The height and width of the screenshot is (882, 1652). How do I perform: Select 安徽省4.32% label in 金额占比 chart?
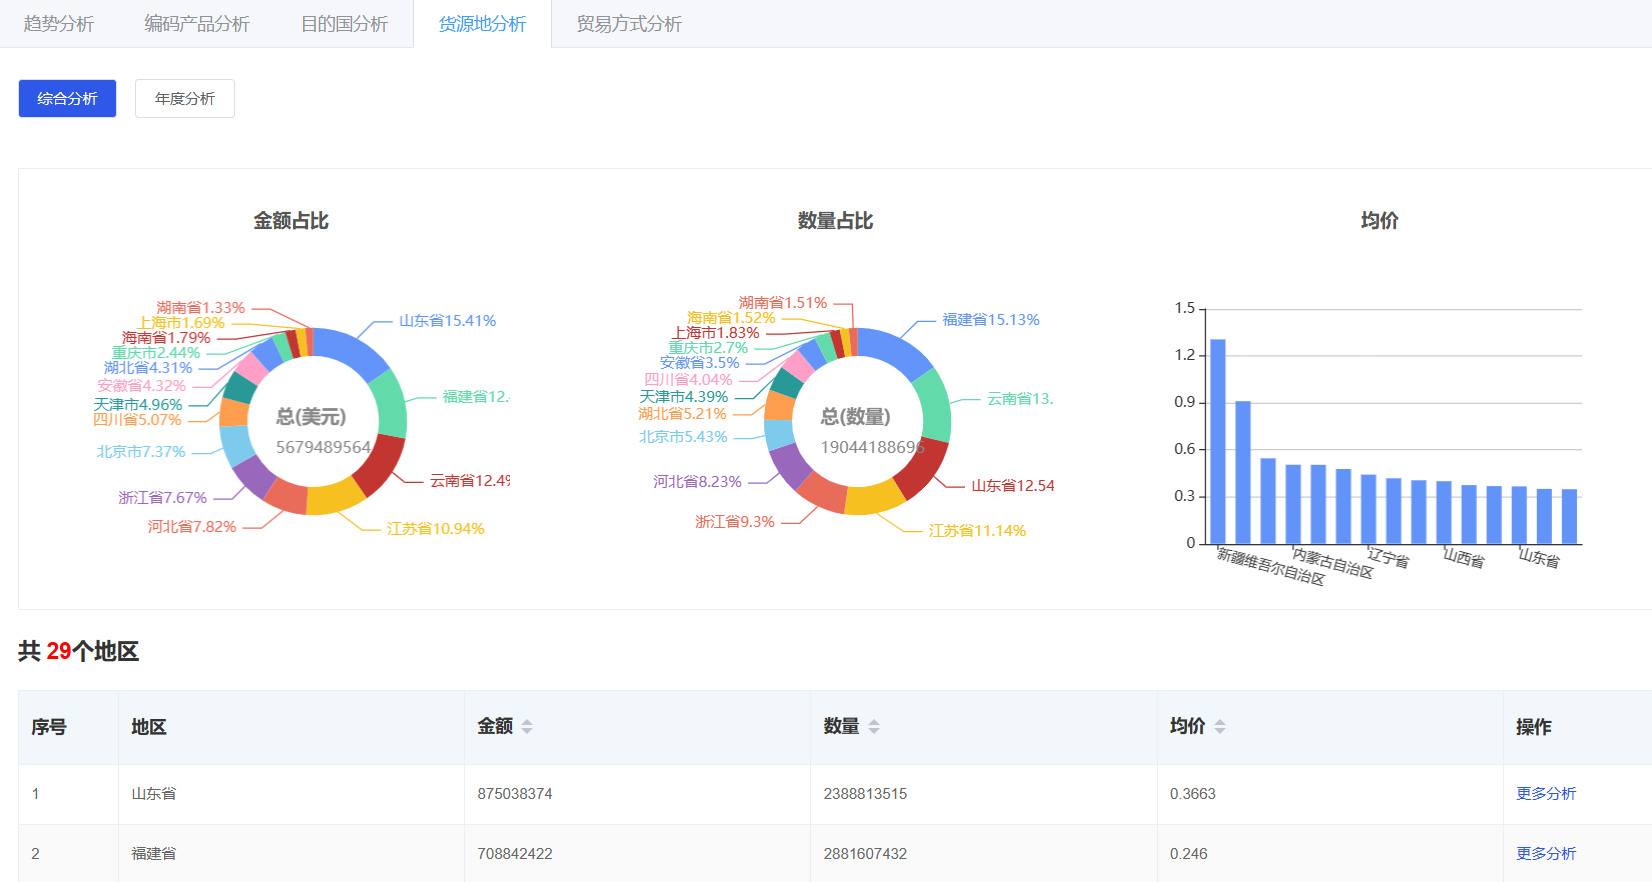(142, 386)
